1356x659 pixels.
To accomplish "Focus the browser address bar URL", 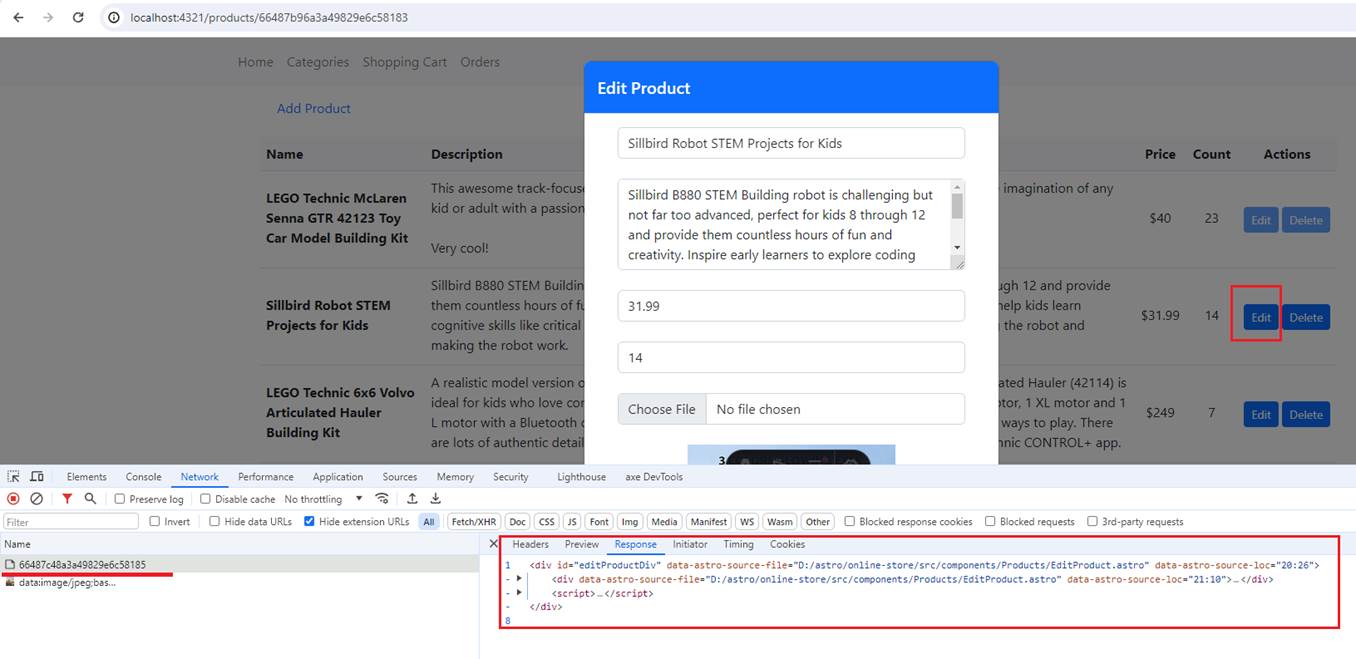I will 269,18.
